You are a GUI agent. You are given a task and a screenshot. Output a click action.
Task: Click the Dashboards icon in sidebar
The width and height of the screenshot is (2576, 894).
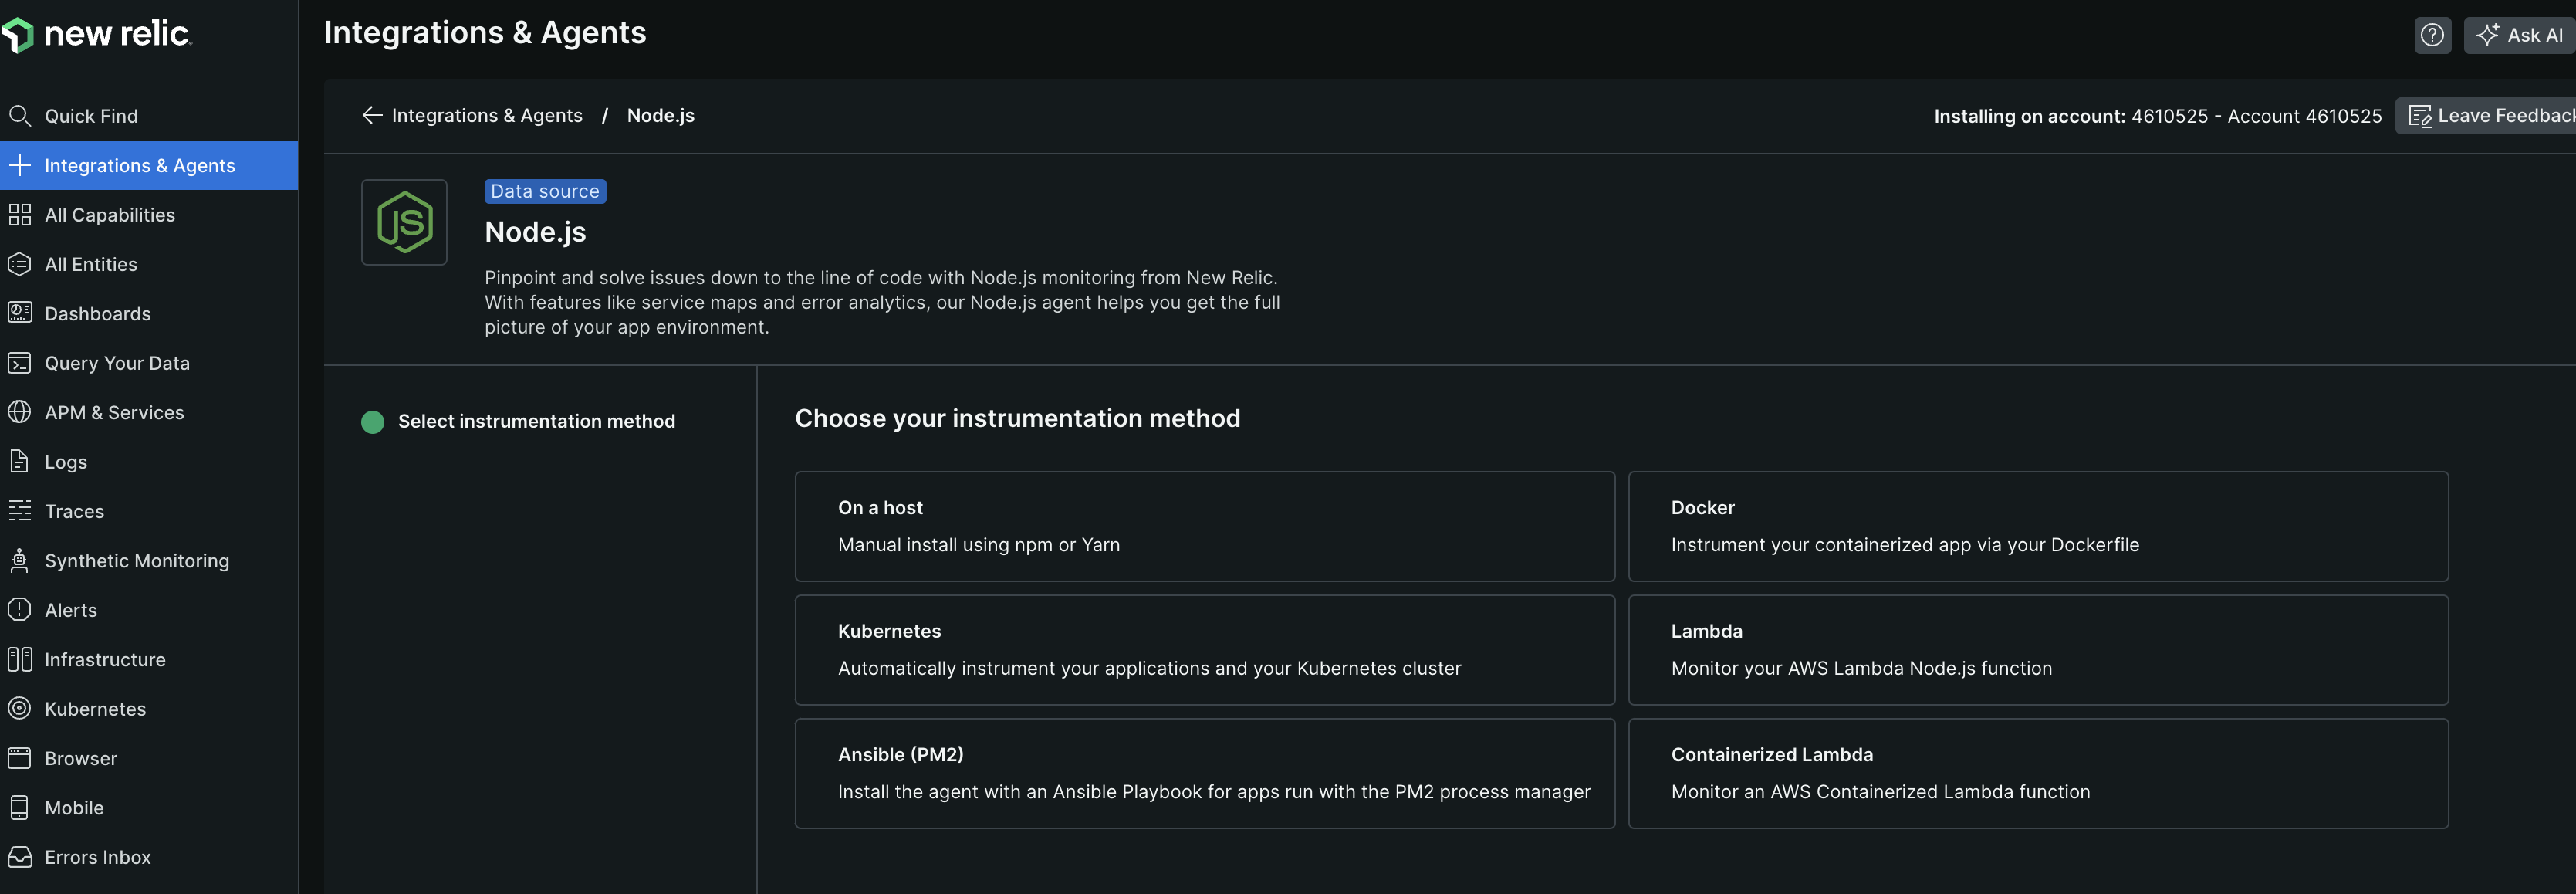tap(19, 313)
